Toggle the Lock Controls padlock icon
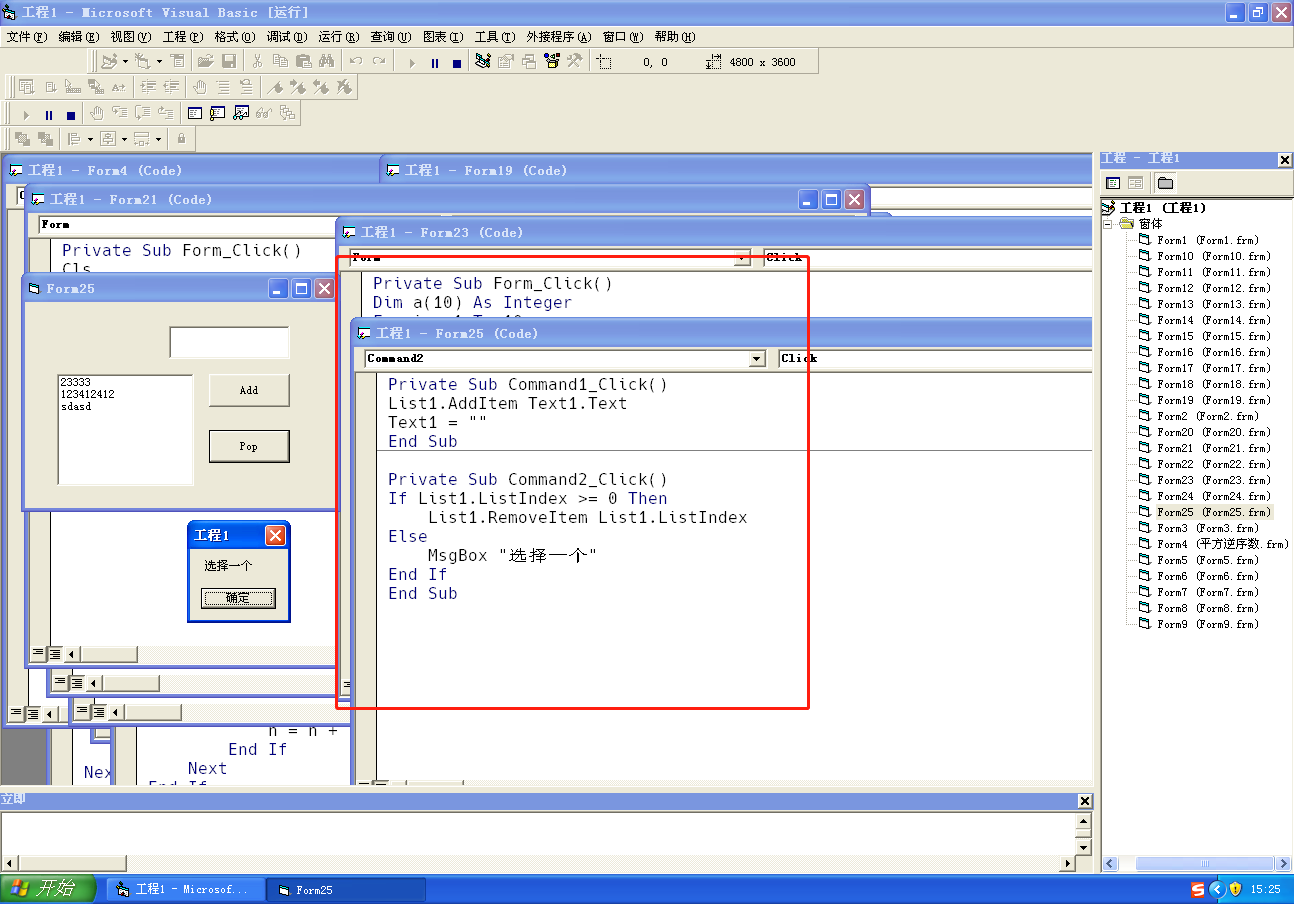The image size is (1294, 904). (181, 139)
